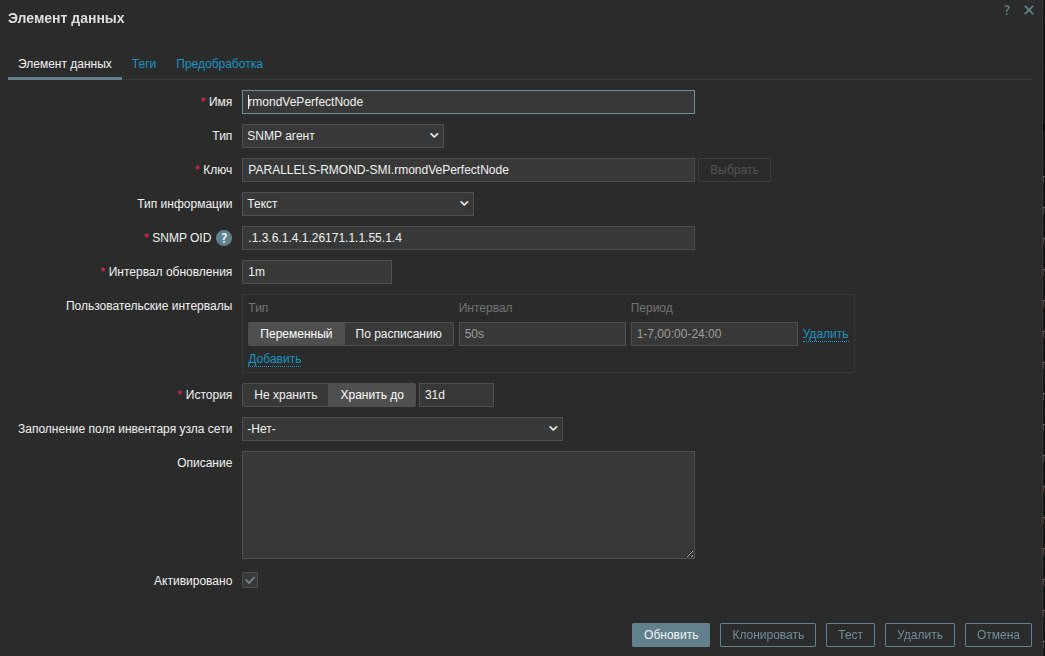Click the Отмена button
This screenshot has height=656, width=1045.
tap(997, 635)
